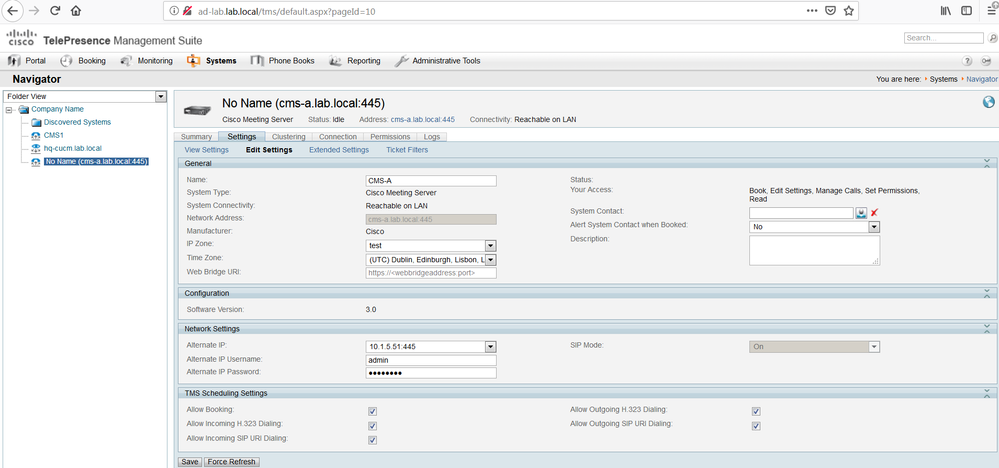Click the search magnifier icon
The height and width of the screenshot is (468, 999).
992,39
